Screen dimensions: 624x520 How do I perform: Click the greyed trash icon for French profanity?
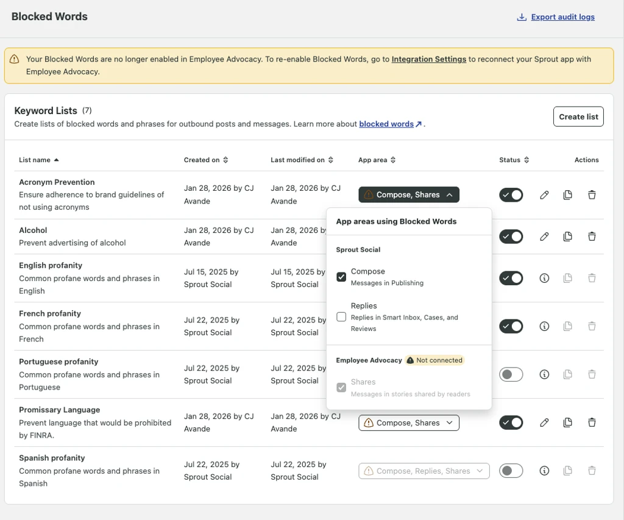(592, 326)
